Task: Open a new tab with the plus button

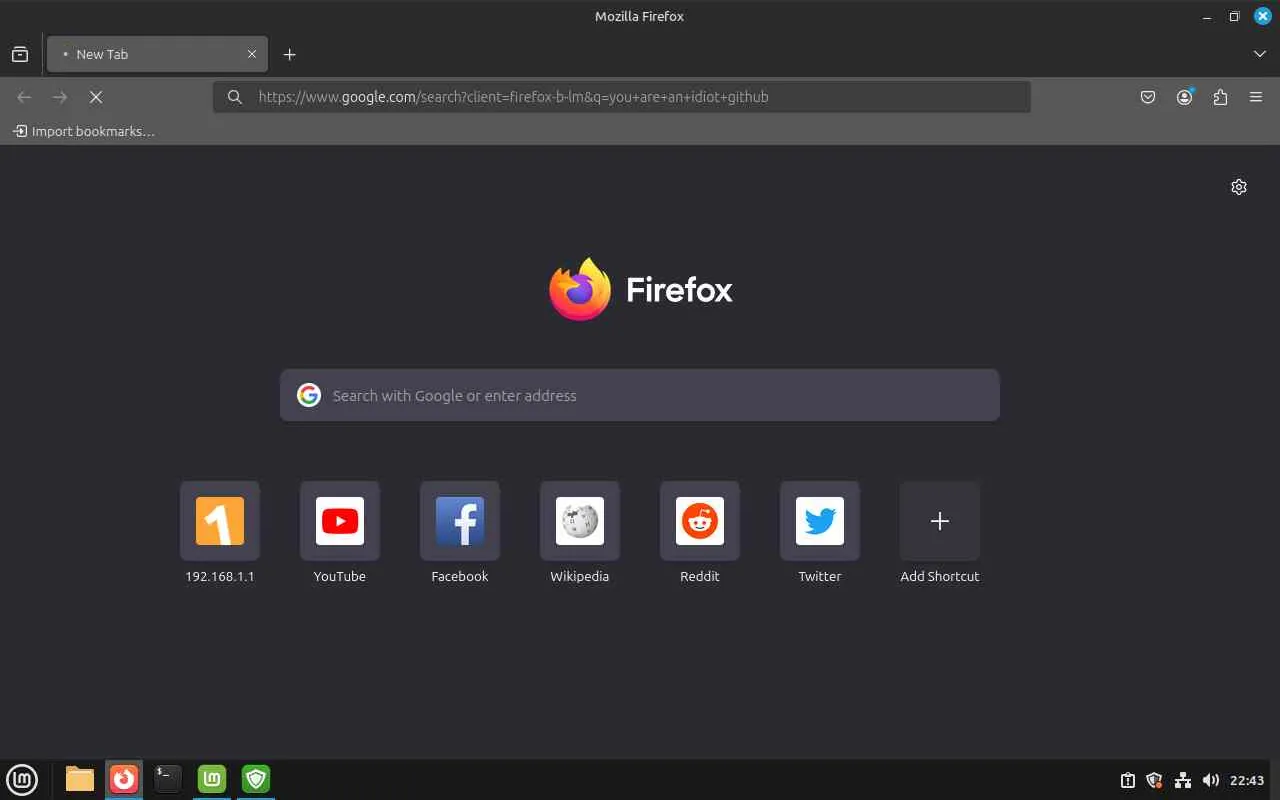Action: (x=290, y=54)
